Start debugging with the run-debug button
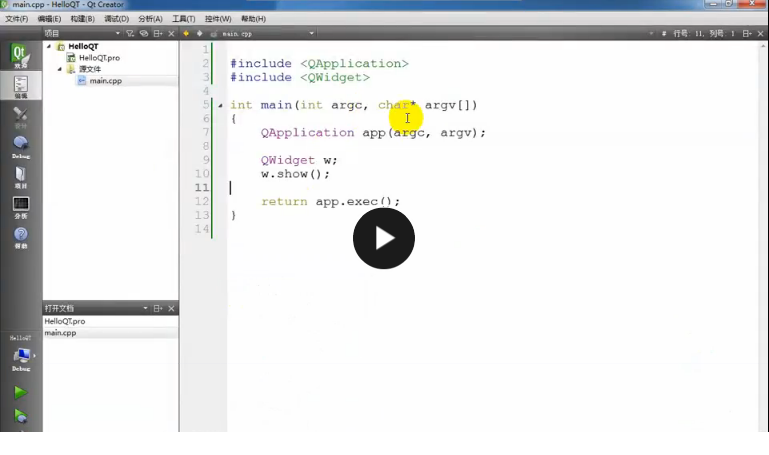 (x=21, y=416)
